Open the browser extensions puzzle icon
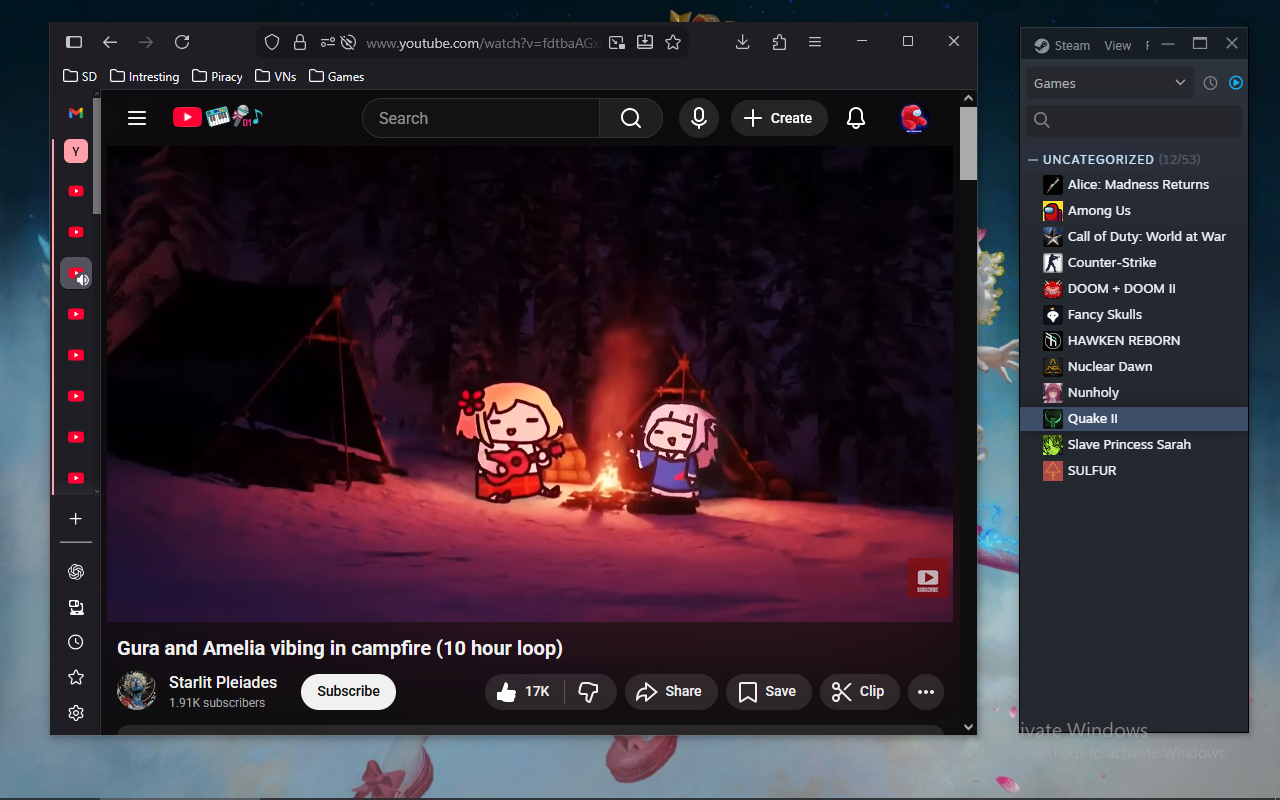Screen dimensions: 1280x800 (x=779, y=42)
